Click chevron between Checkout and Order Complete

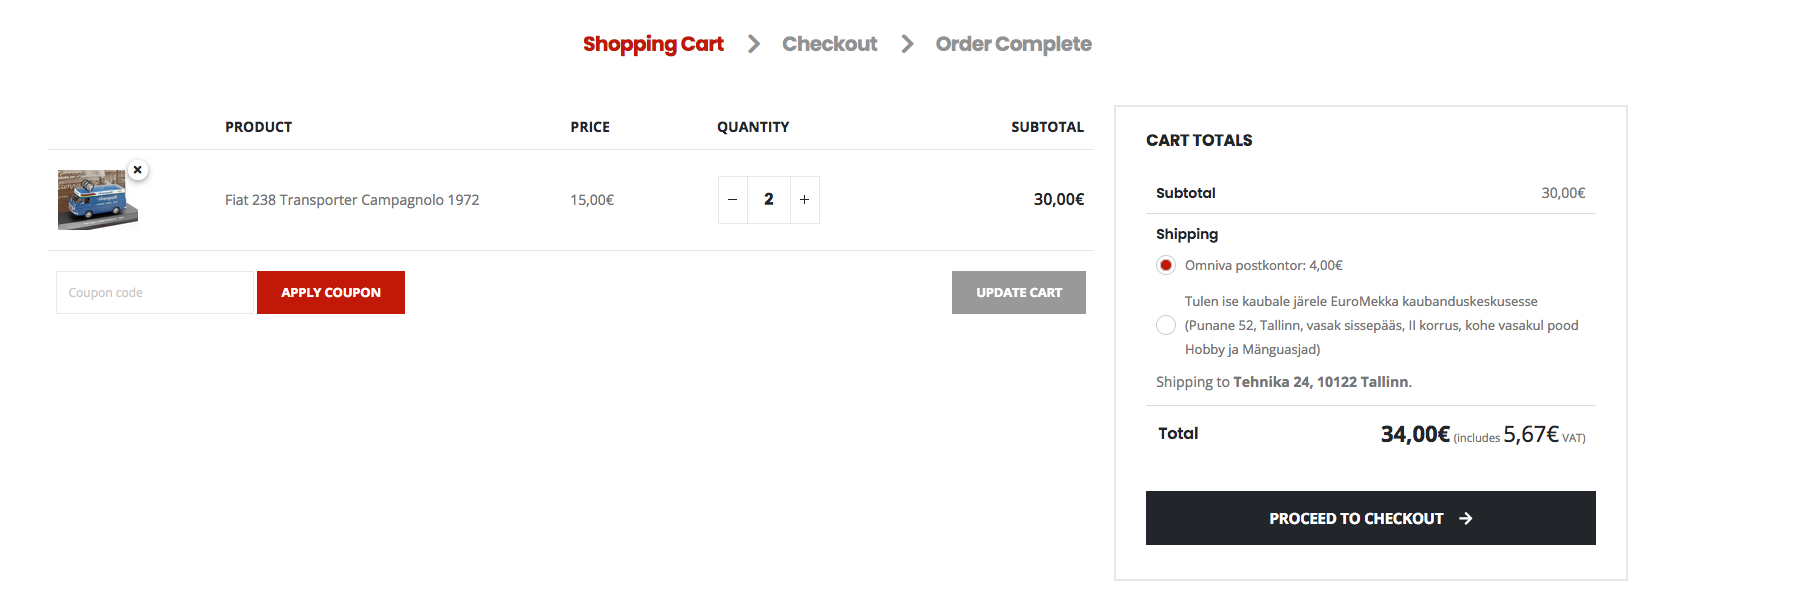(x=907, y=44)
